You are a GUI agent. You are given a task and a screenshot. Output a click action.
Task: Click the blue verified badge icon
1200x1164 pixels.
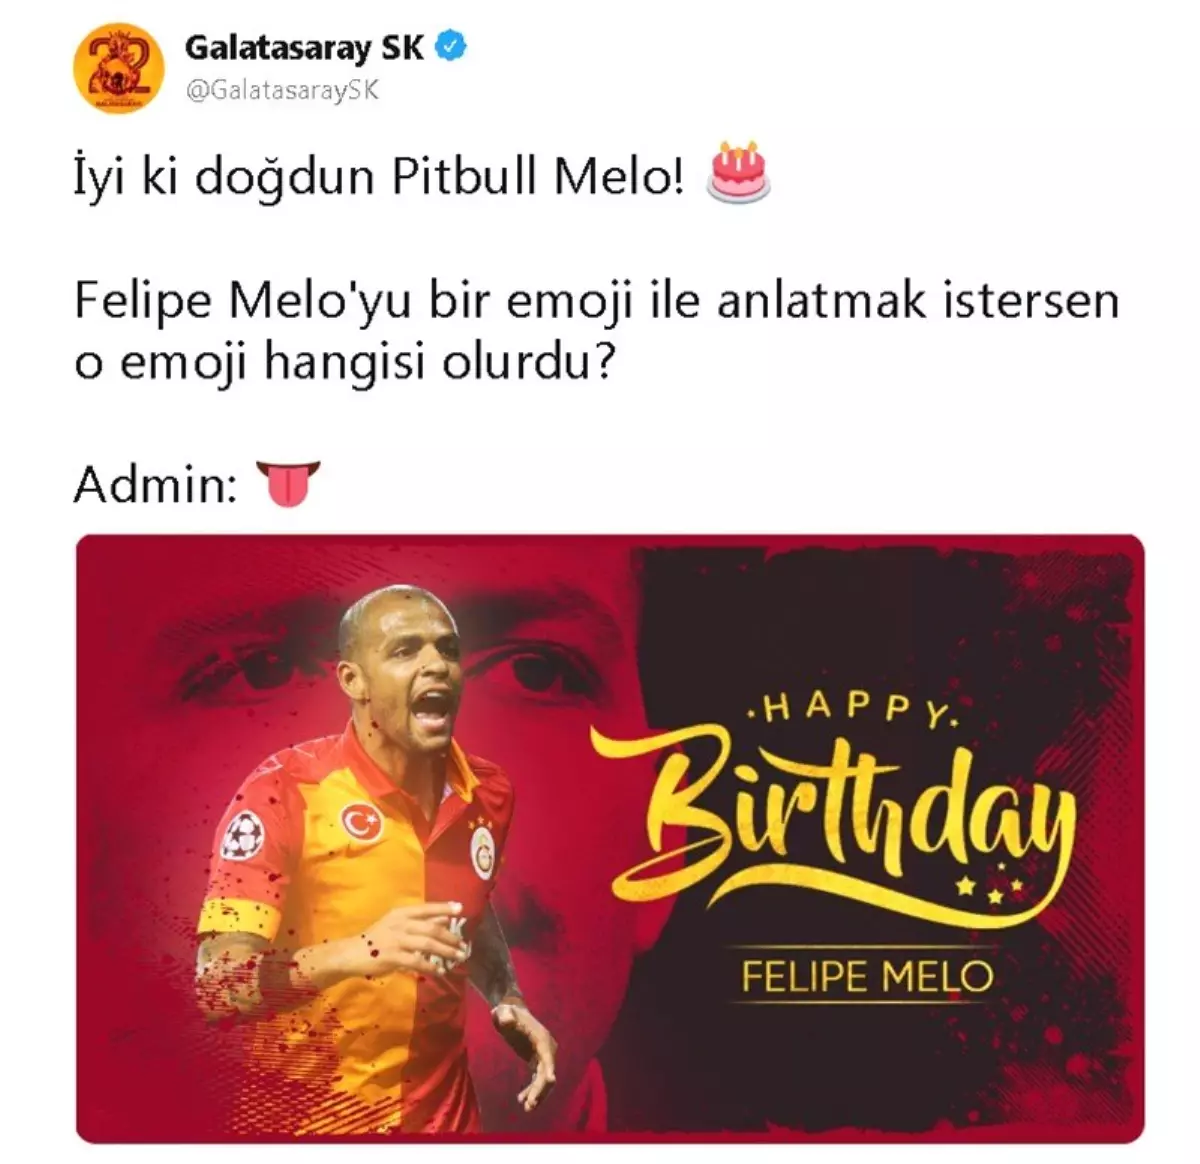451,46
